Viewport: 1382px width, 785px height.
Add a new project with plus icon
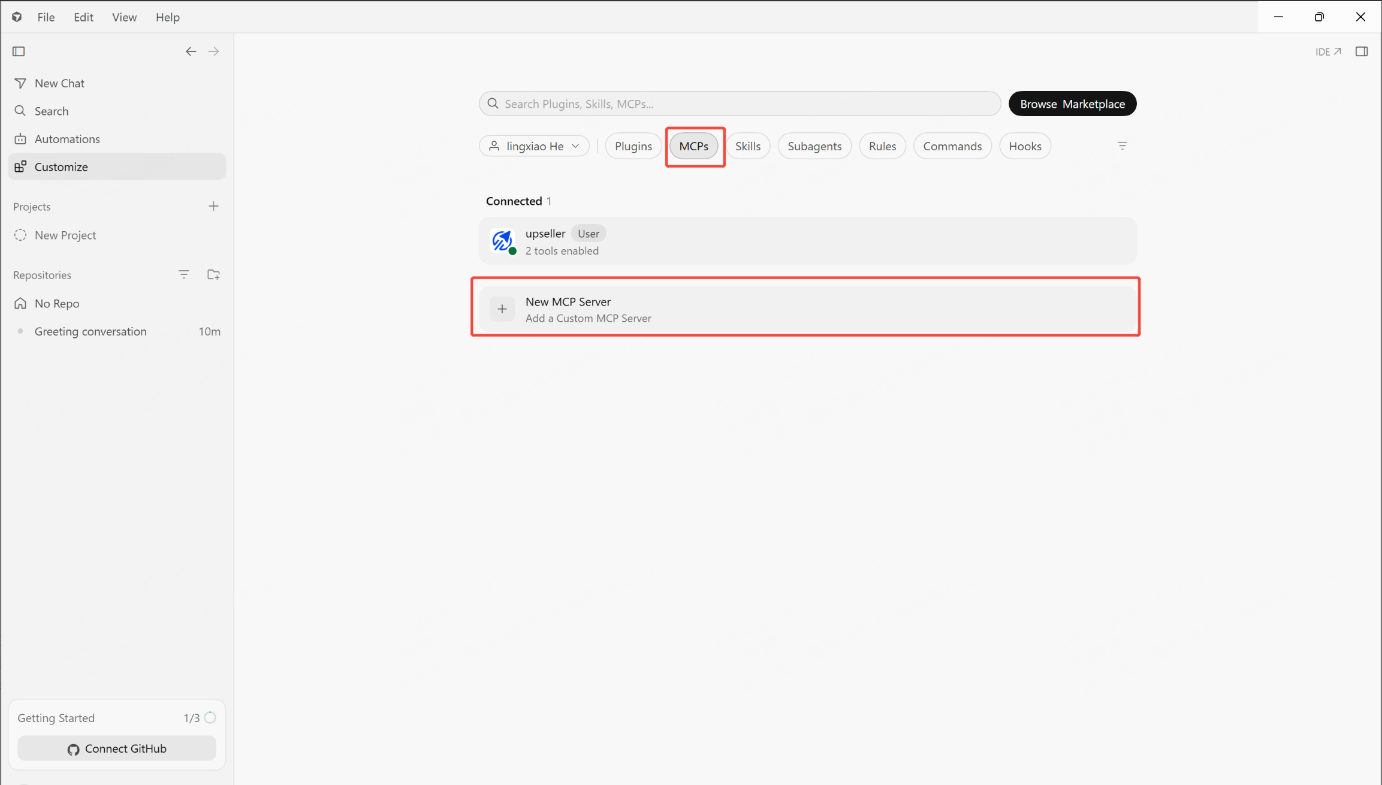(213, 206)
